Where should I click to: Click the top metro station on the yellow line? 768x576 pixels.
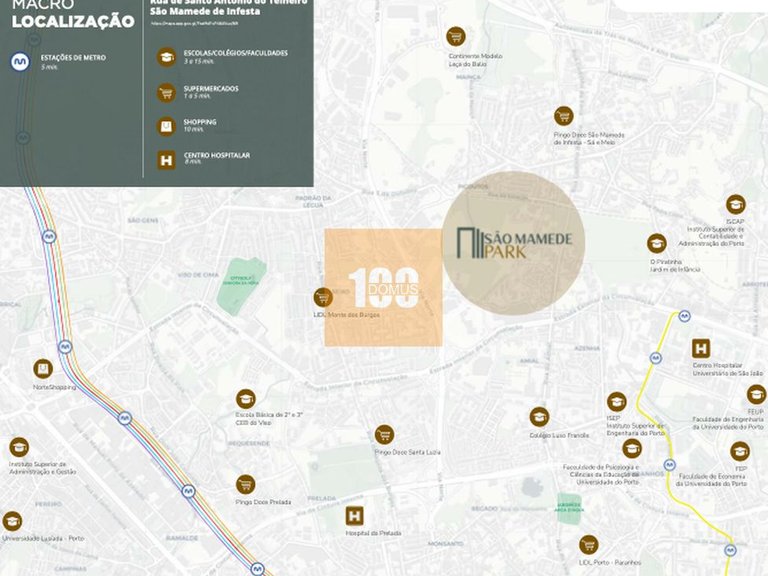coord(684,316)
